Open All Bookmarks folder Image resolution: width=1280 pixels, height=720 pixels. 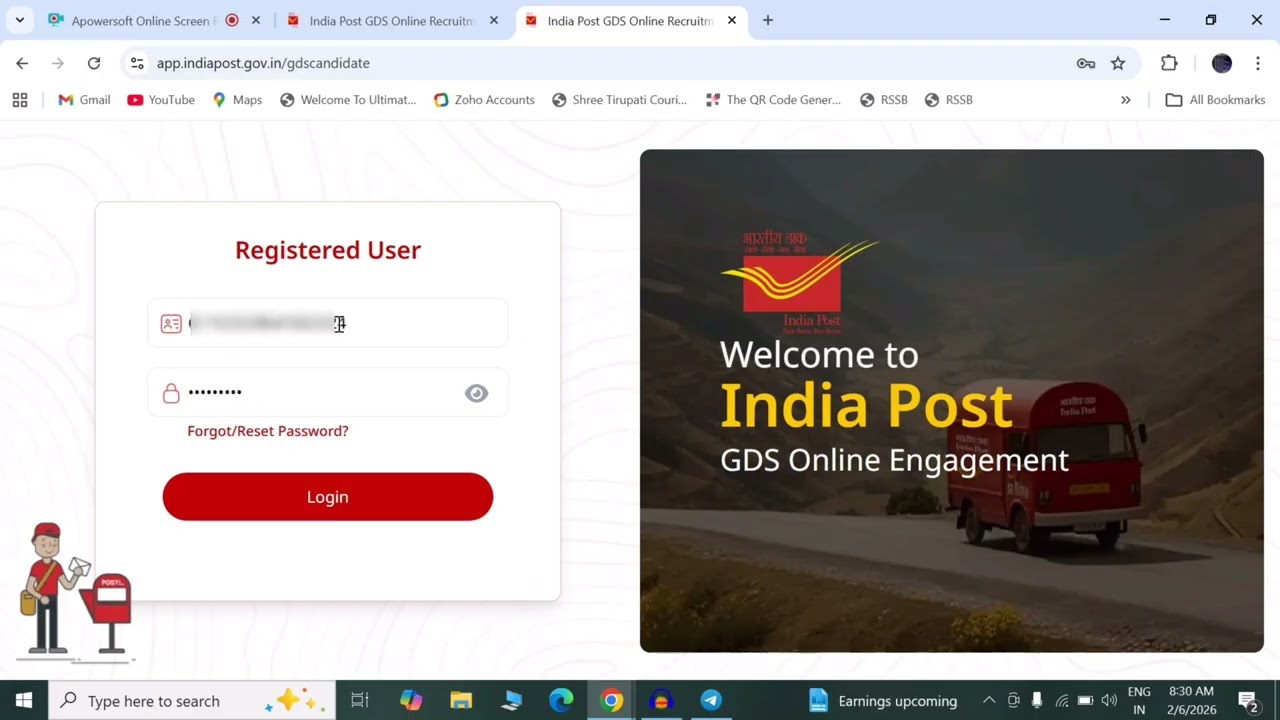click(1216, 100)
